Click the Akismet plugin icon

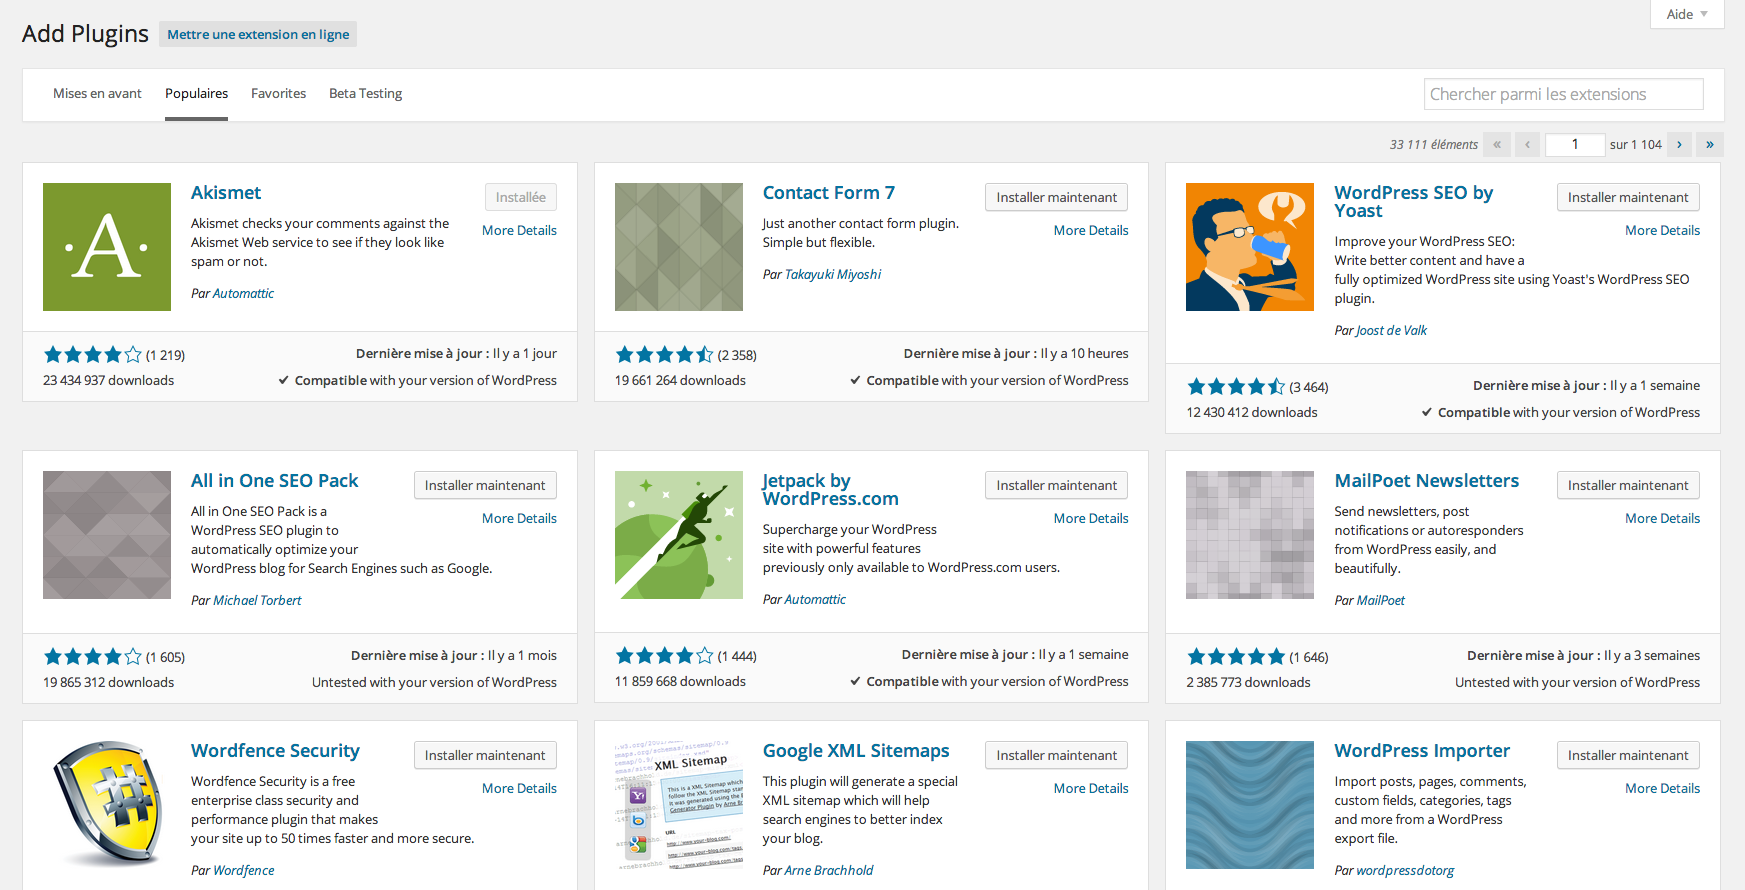(x=107, y=247)
